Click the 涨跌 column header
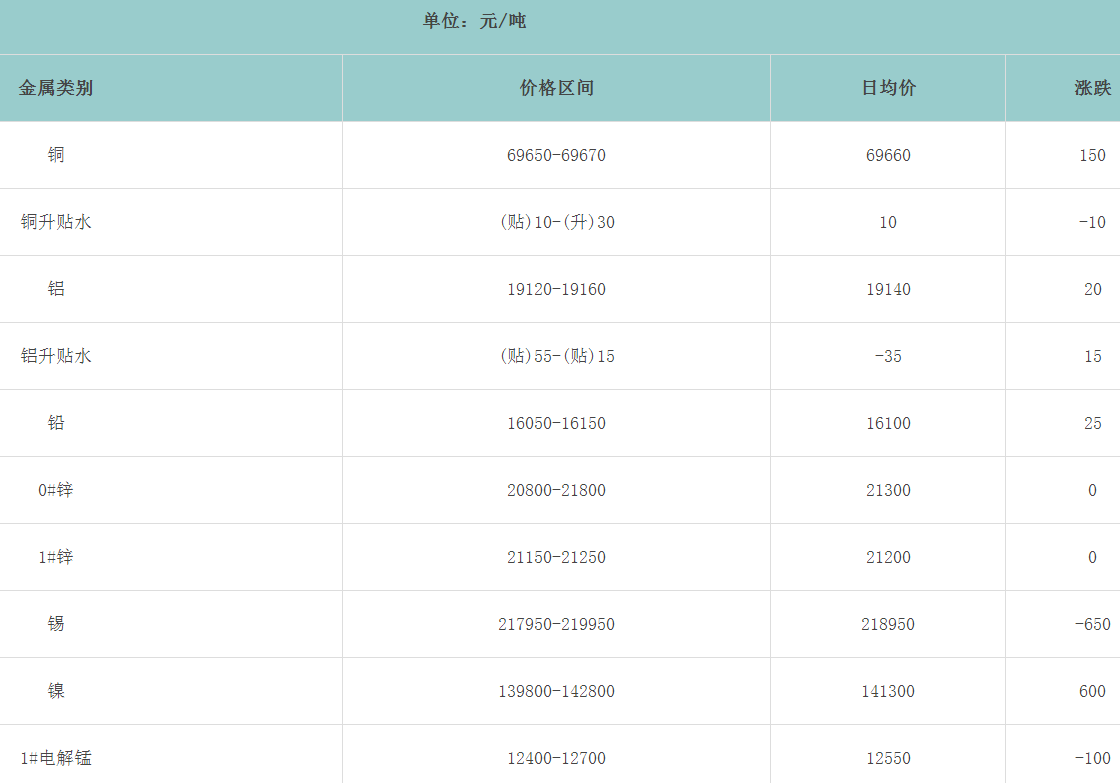 (1092, 88)
